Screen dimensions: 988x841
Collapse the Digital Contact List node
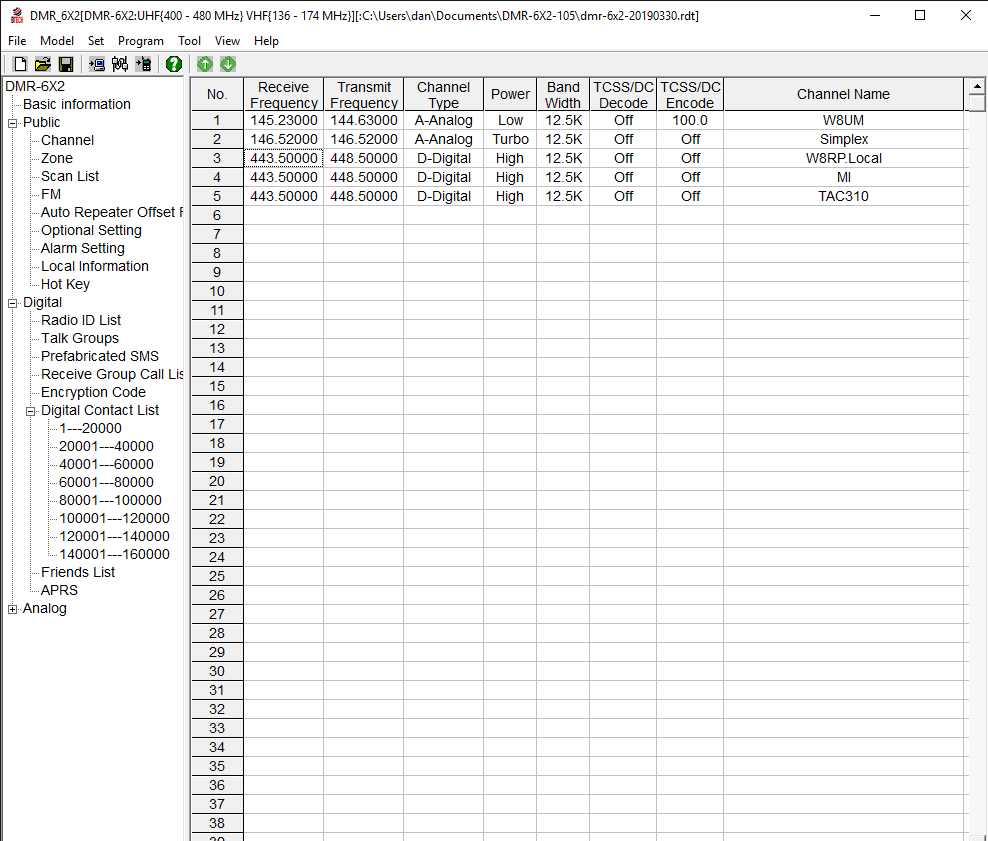click(31, 411)
